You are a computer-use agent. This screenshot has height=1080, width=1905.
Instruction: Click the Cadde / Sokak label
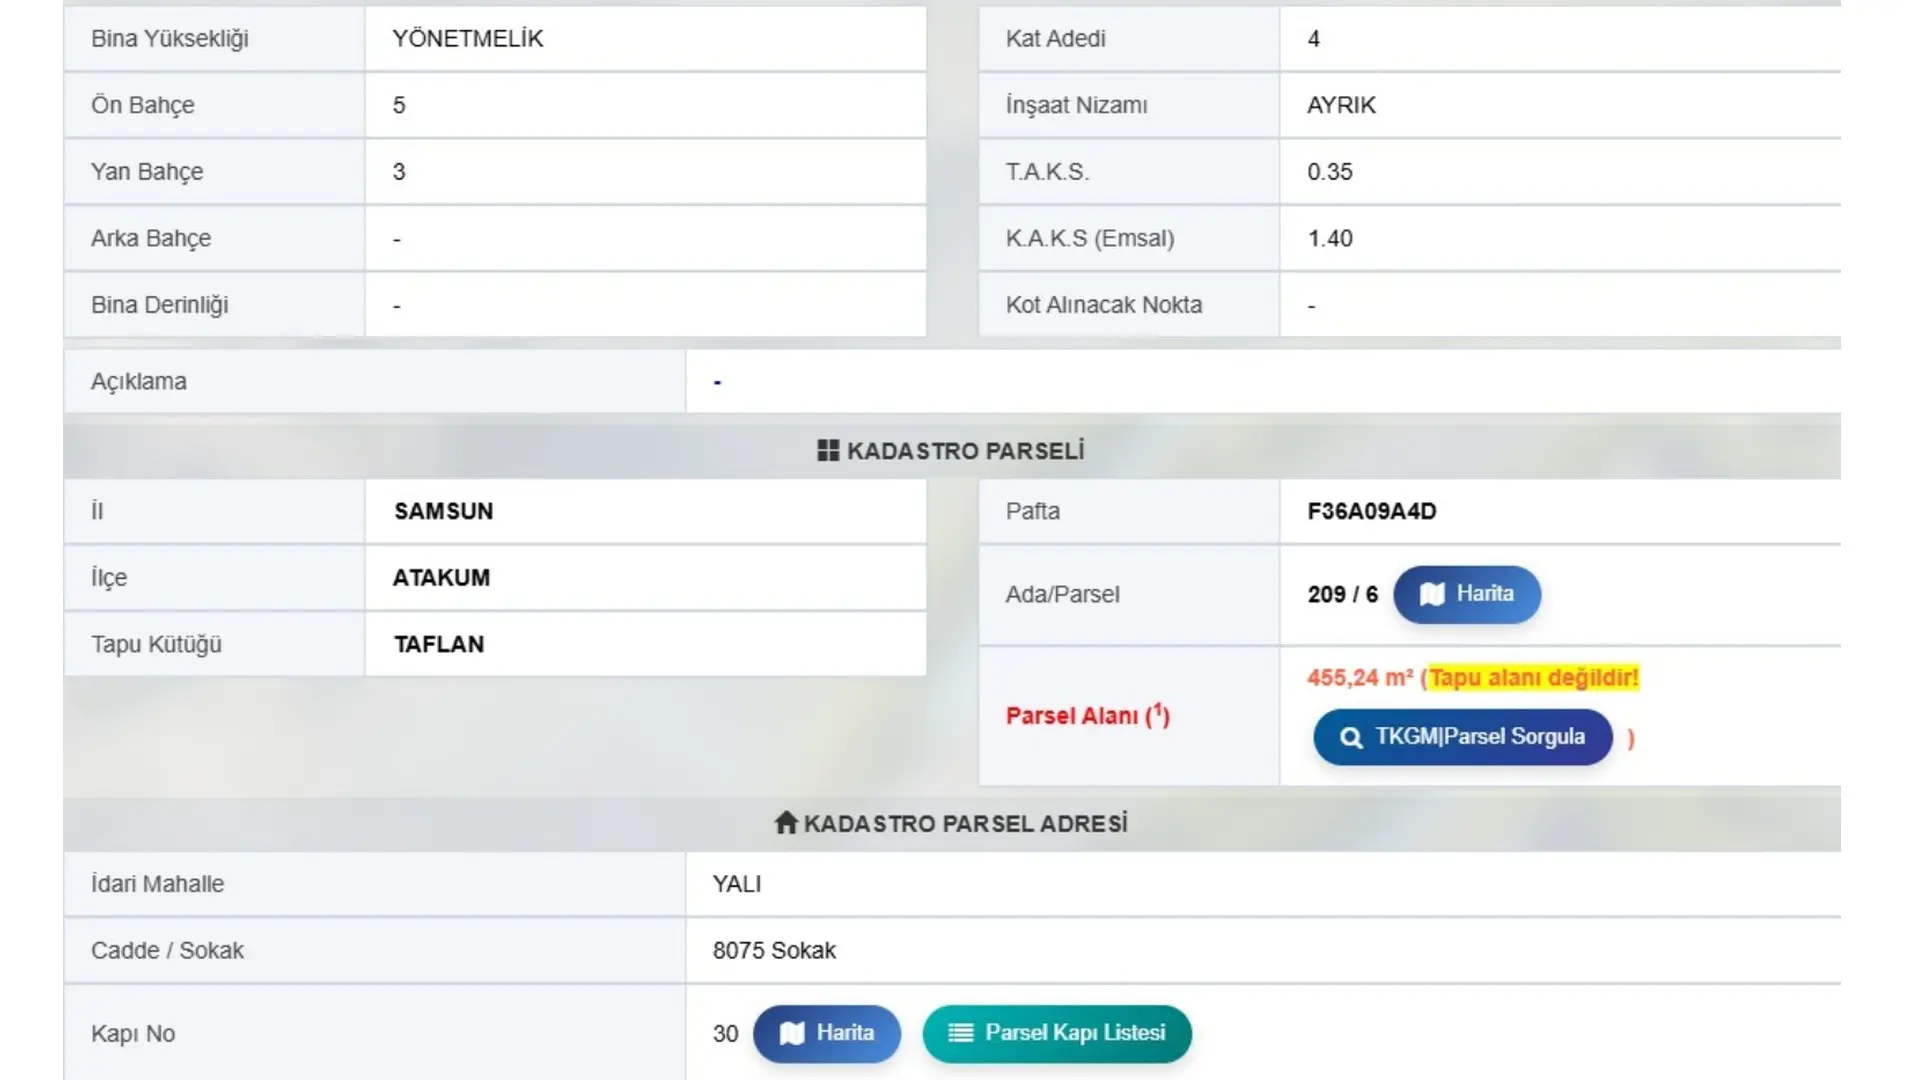[167, 951]
